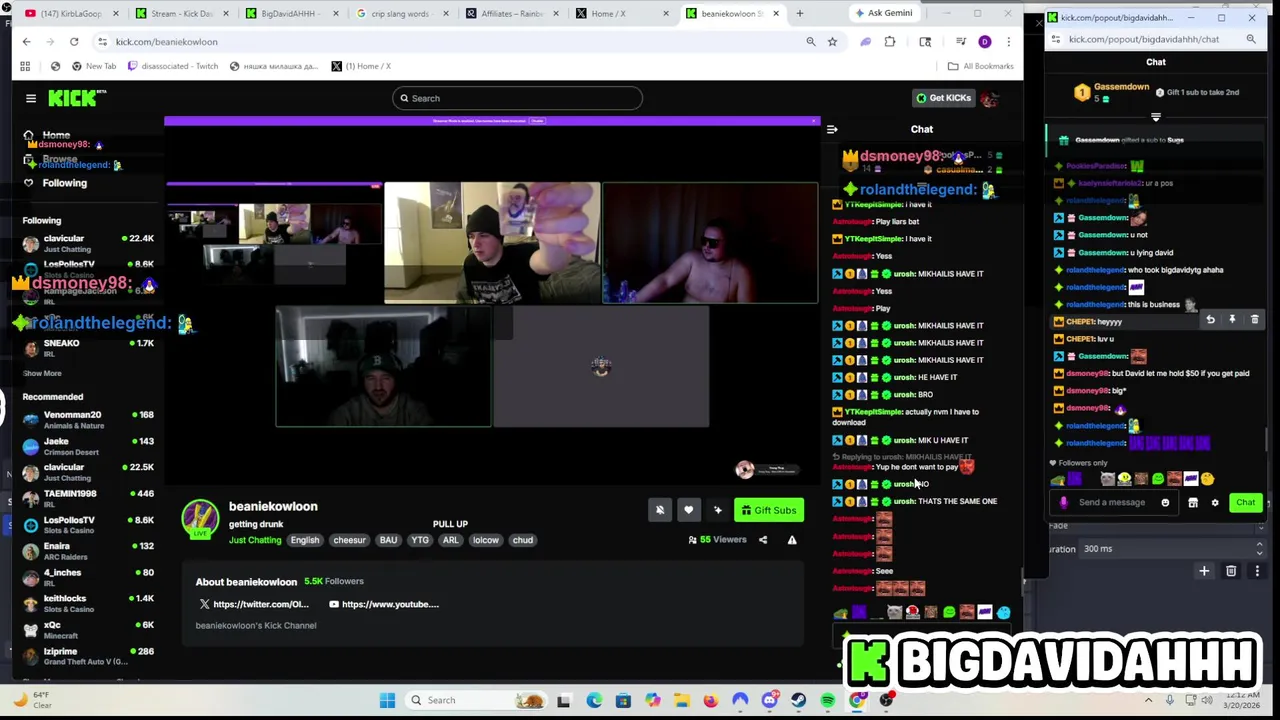Switch to the crip slang words tab

click(x=400, y=13)
